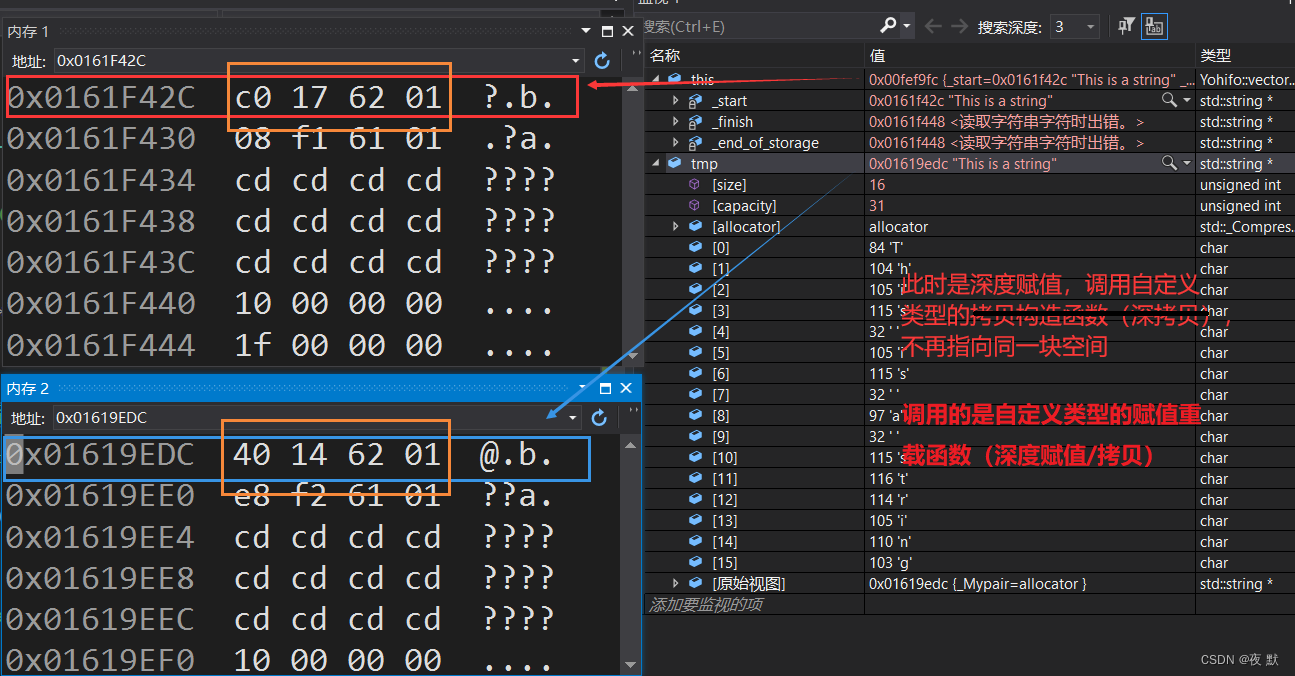This screenshot has height=676, width=1295.
Task: Refresh the 内存 2 memory view
Action: (x=599, y=418)
